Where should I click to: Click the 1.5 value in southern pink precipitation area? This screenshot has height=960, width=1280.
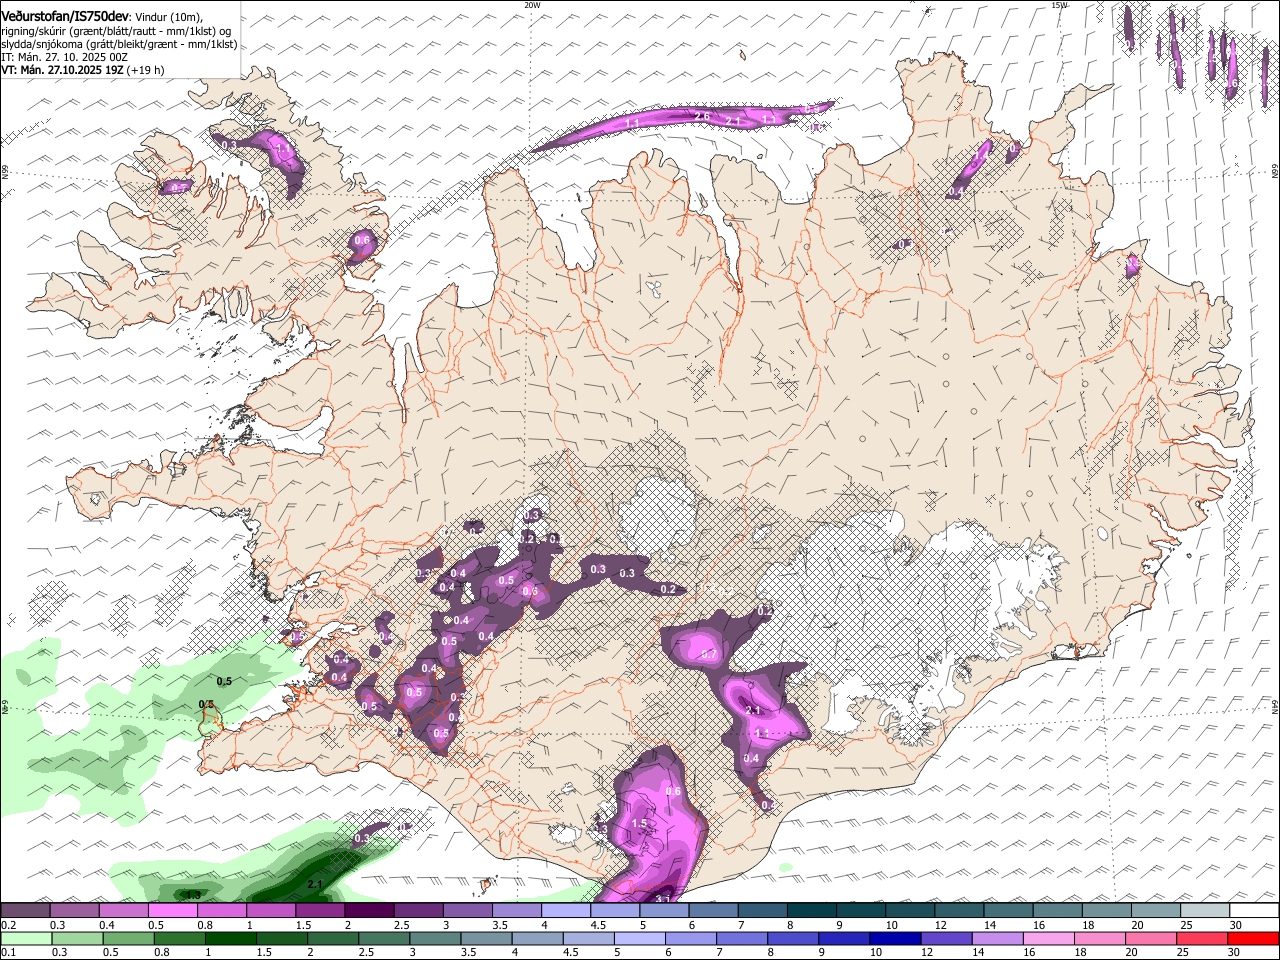[x=640, y=824]
